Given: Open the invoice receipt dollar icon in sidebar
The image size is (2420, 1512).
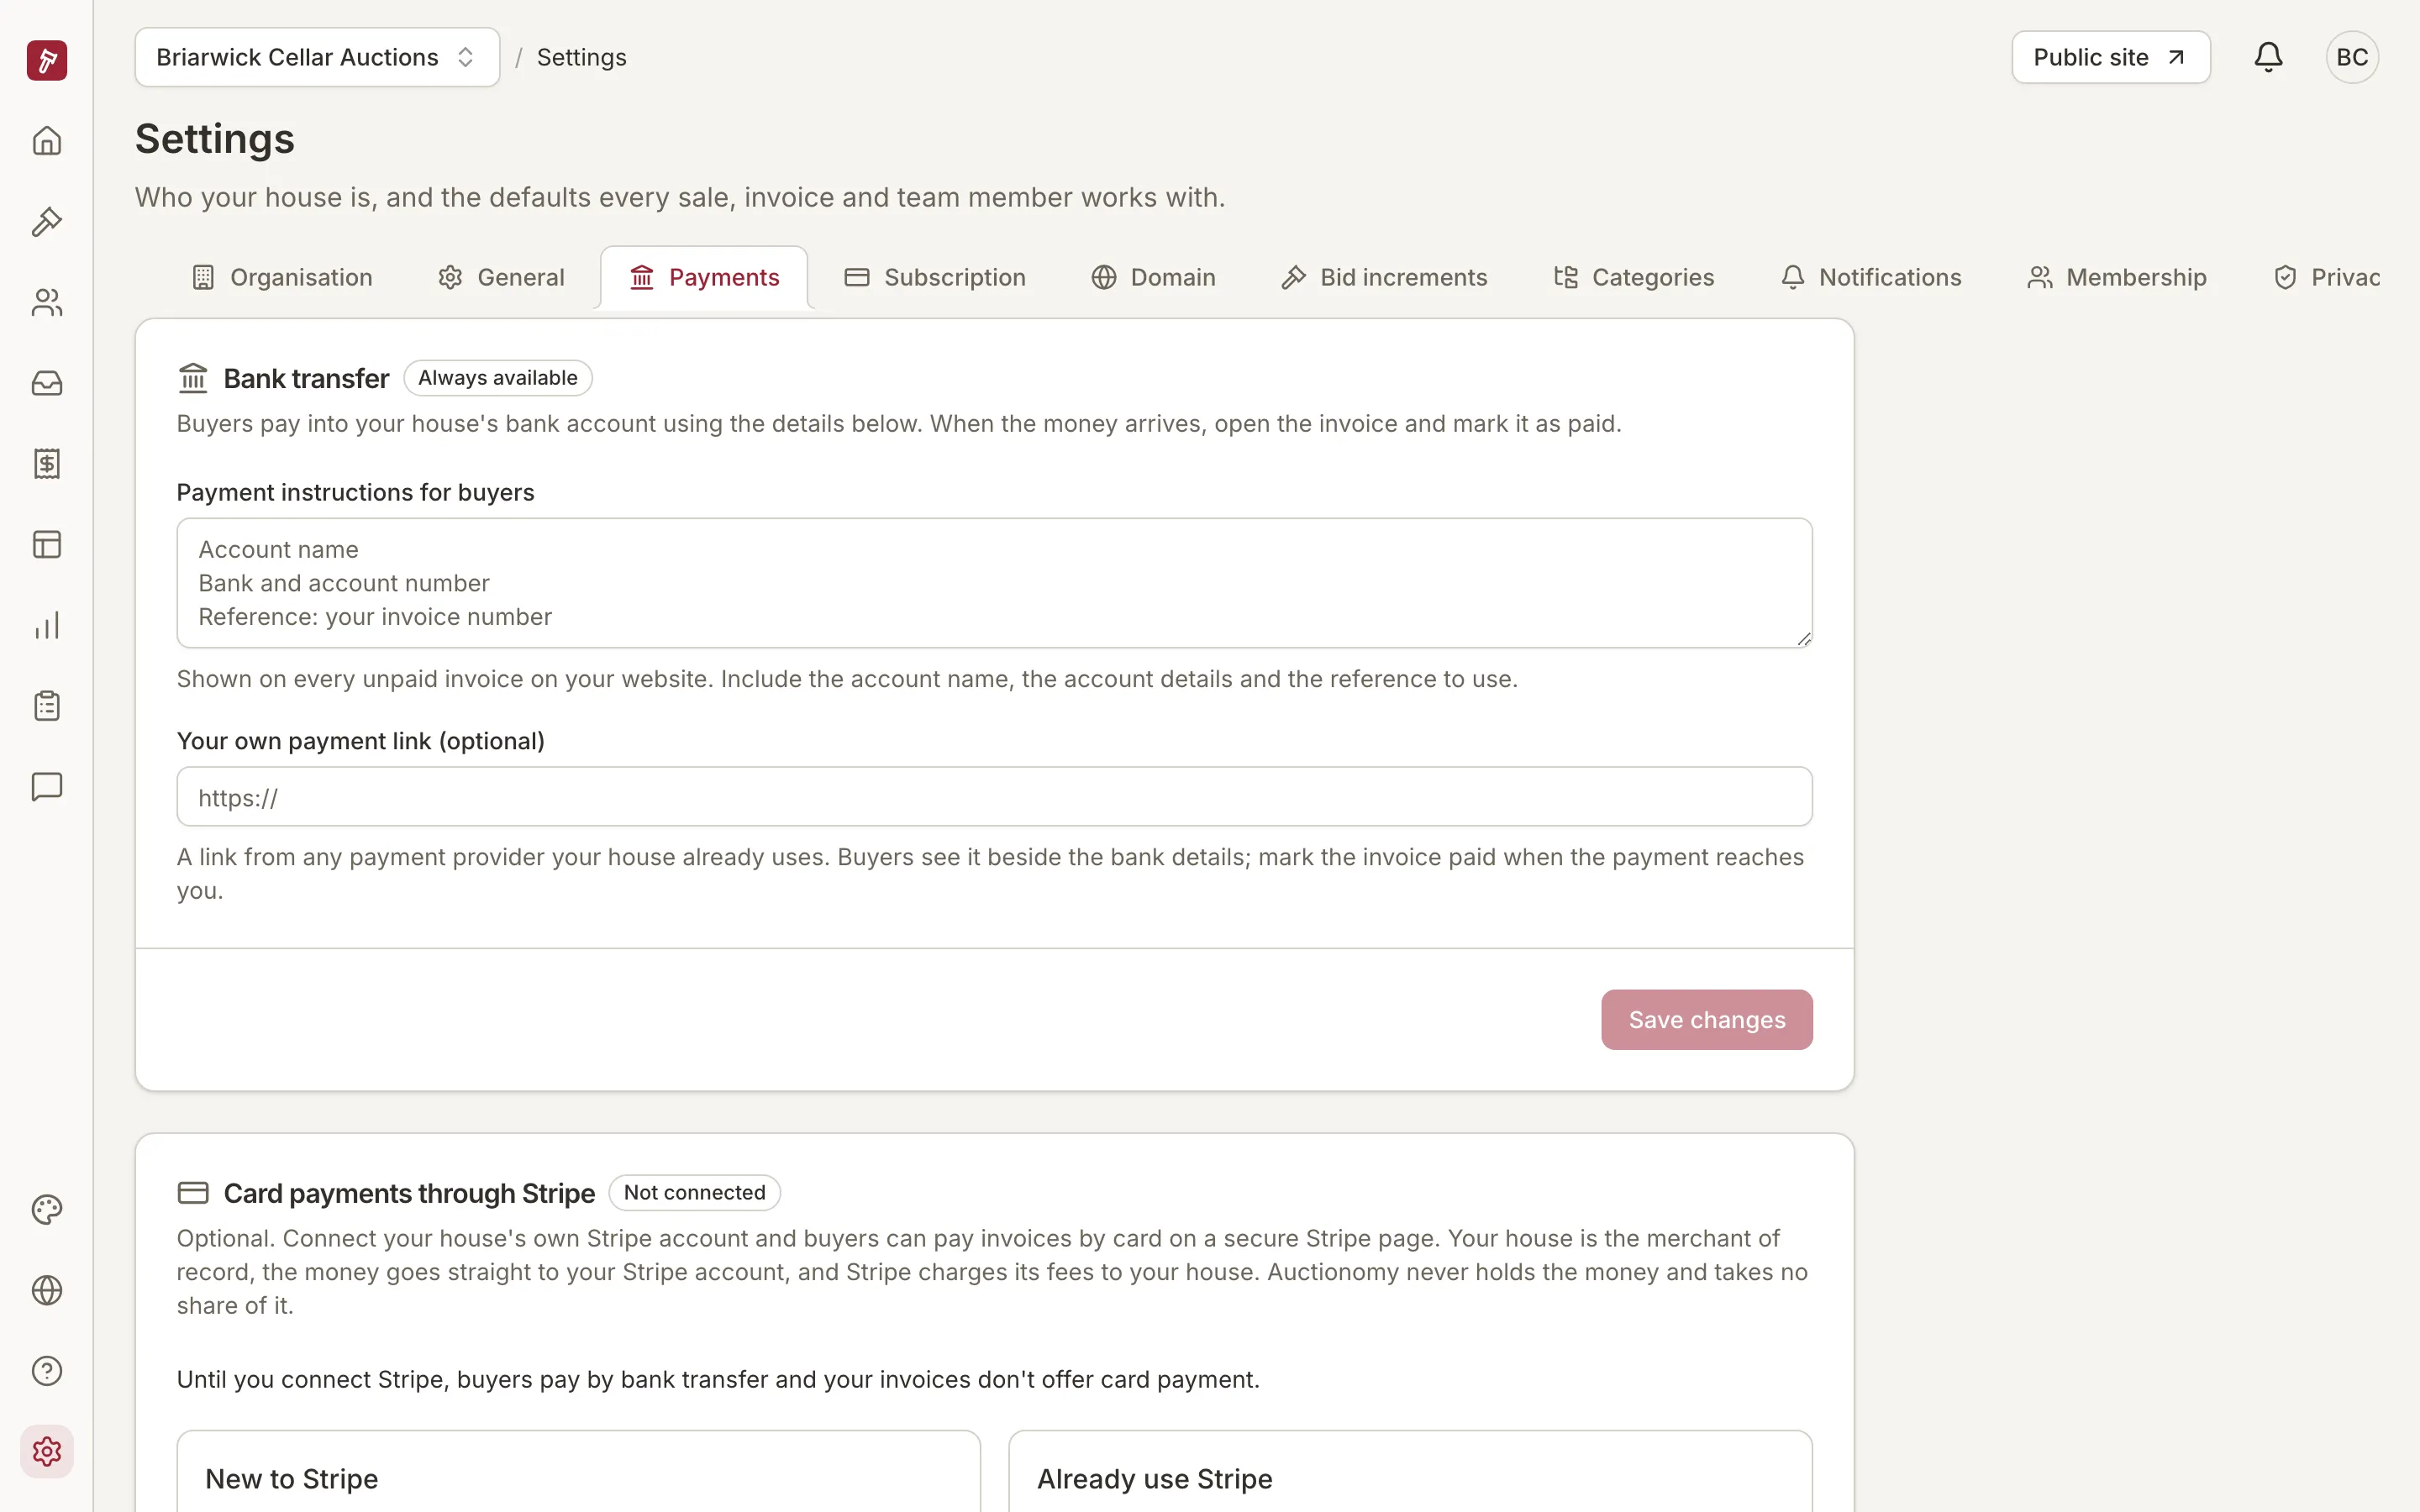Looking at the screenshot, I should coord(47,464).
